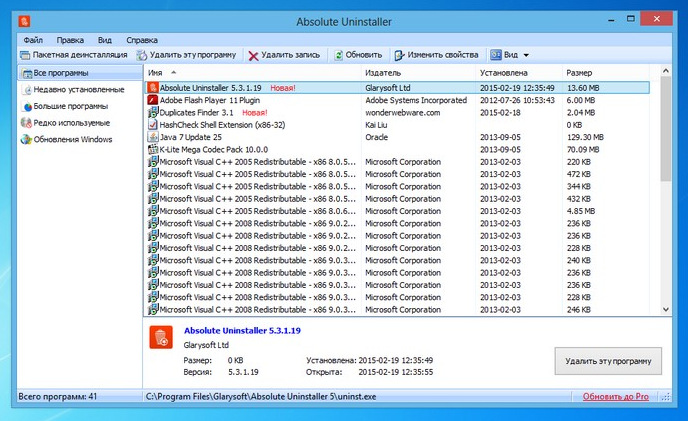This screenshot has width=688, height=421.
Task: Click the Kai Liu publisher cell
Action: 376,125
